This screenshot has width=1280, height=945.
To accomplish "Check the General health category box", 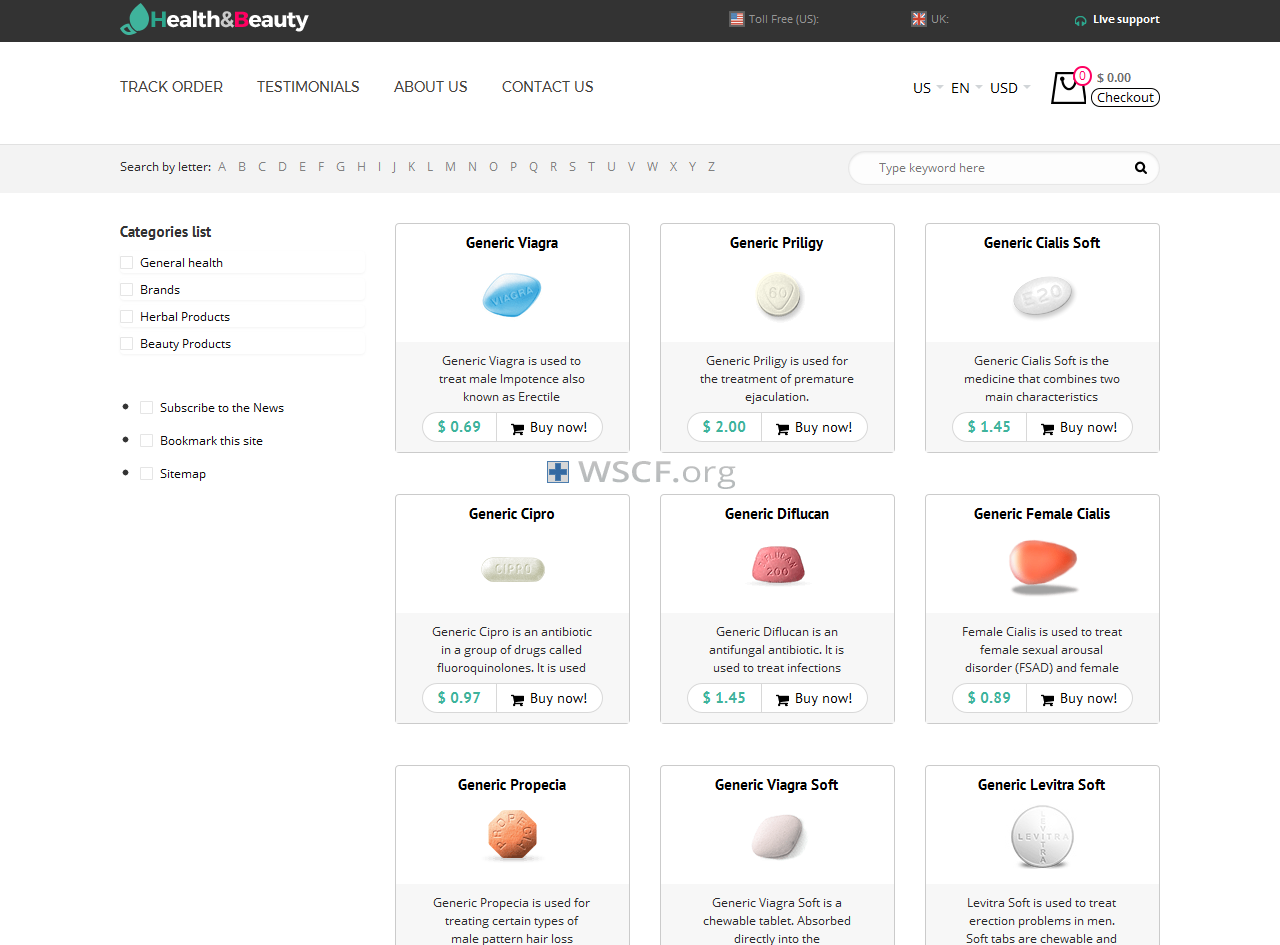I will [126, 263].
